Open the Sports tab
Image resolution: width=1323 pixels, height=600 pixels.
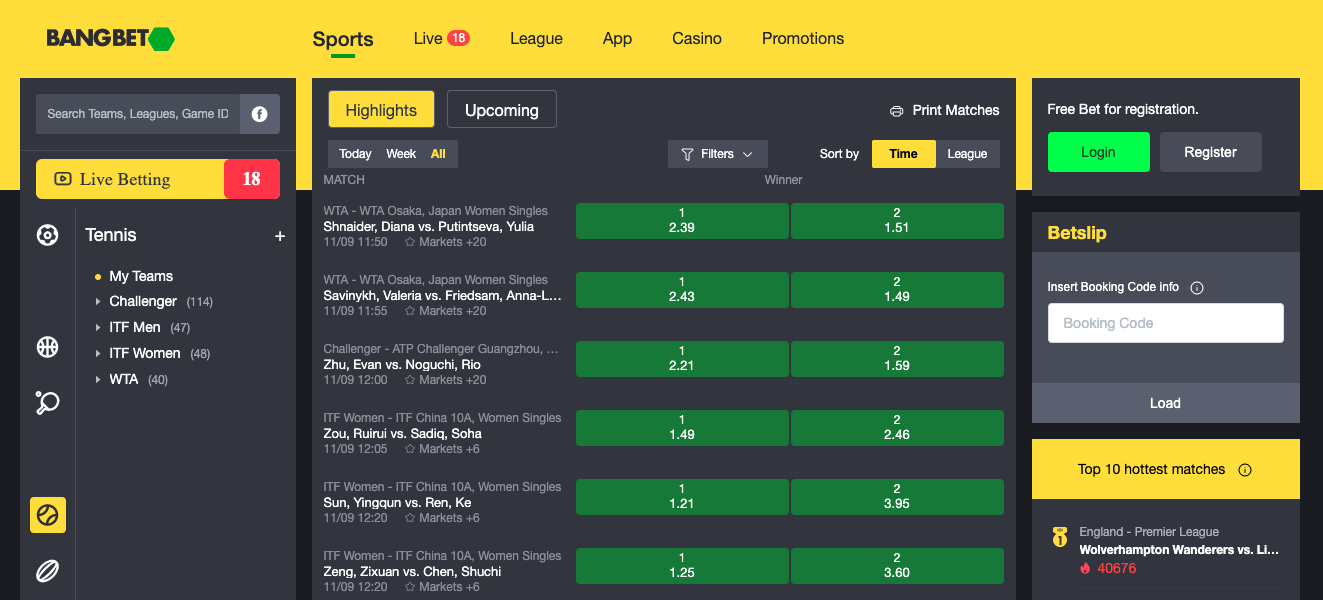[343, 39]
